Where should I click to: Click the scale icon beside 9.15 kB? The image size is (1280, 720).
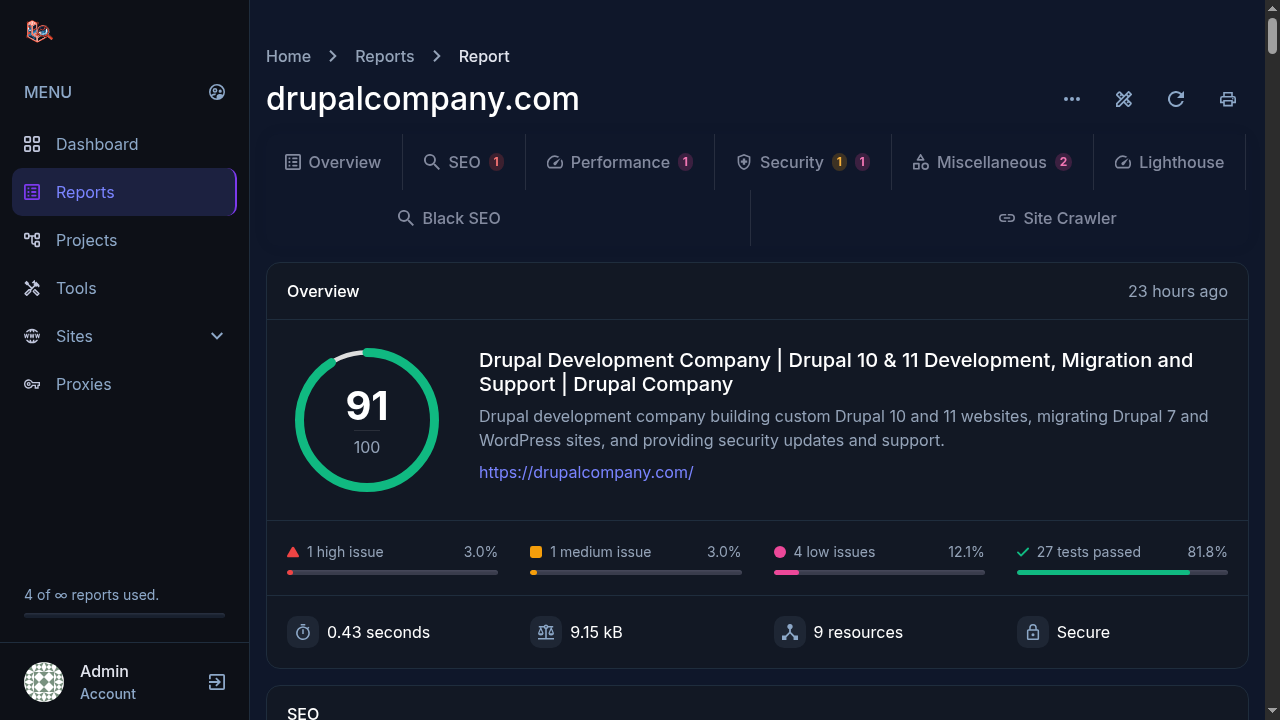click(x=546, y=632)
